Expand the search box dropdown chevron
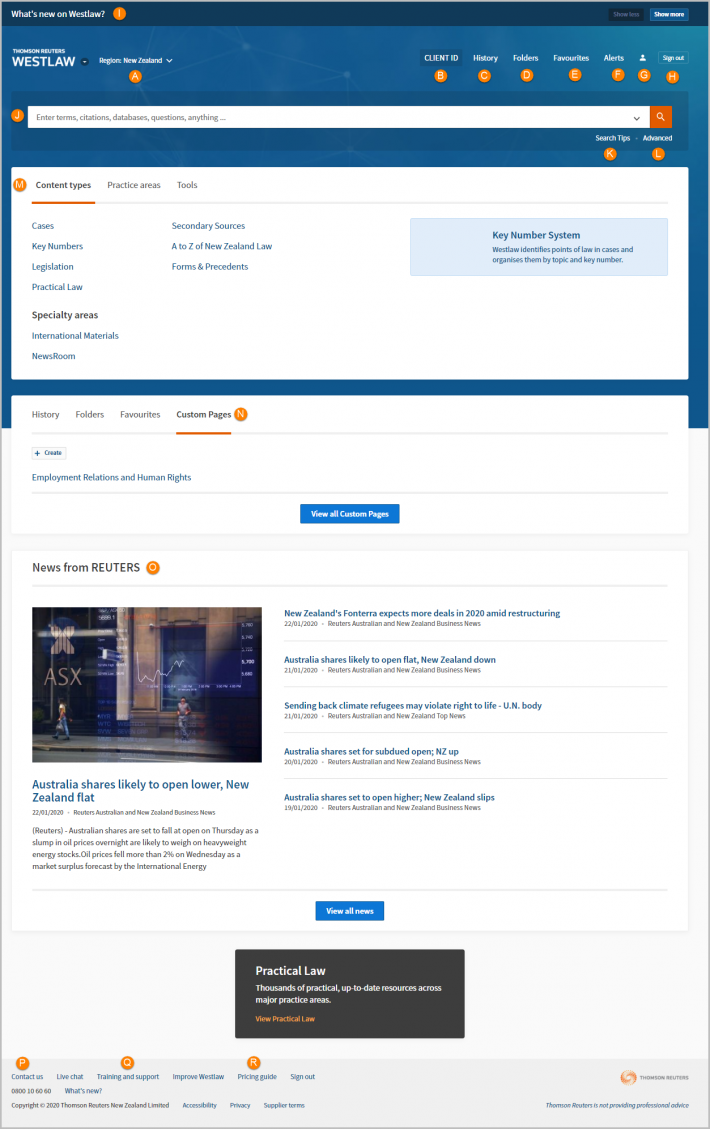The image size is (710, 1129). [x=637, y=118]
